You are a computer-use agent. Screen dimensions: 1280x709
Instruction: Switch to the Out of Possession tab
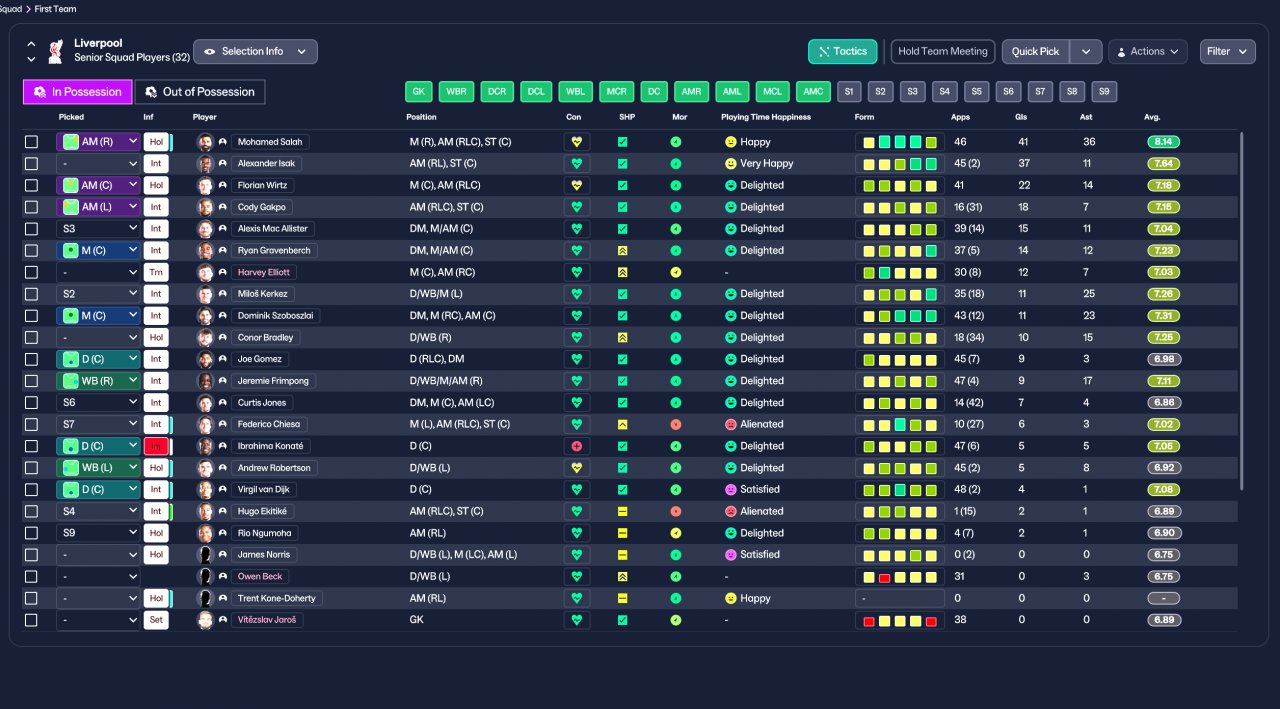tap(200, 92)
